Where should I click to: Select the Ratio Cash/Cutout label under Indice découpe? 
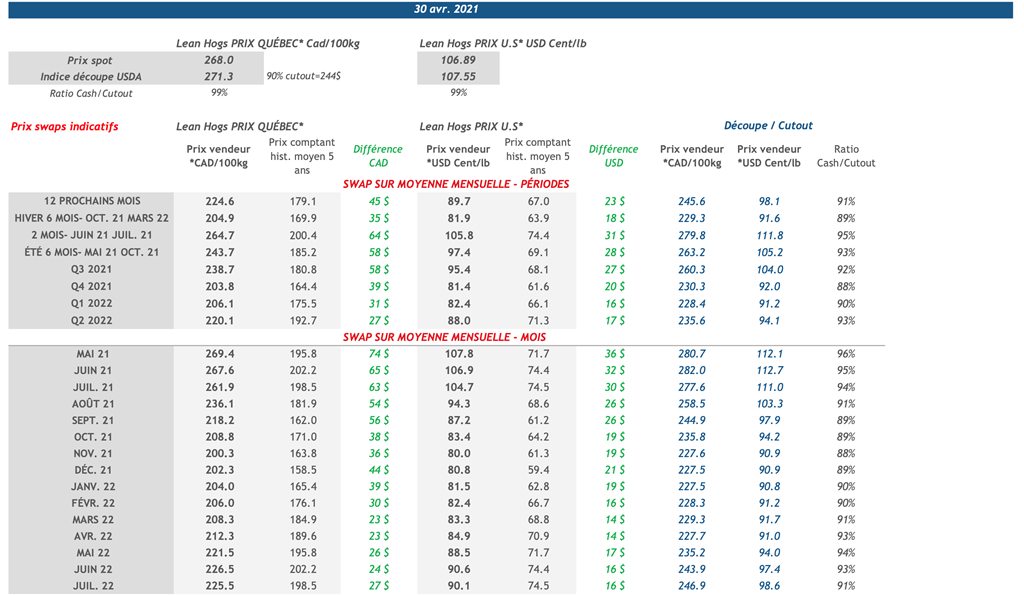click(x=91, y=93)
